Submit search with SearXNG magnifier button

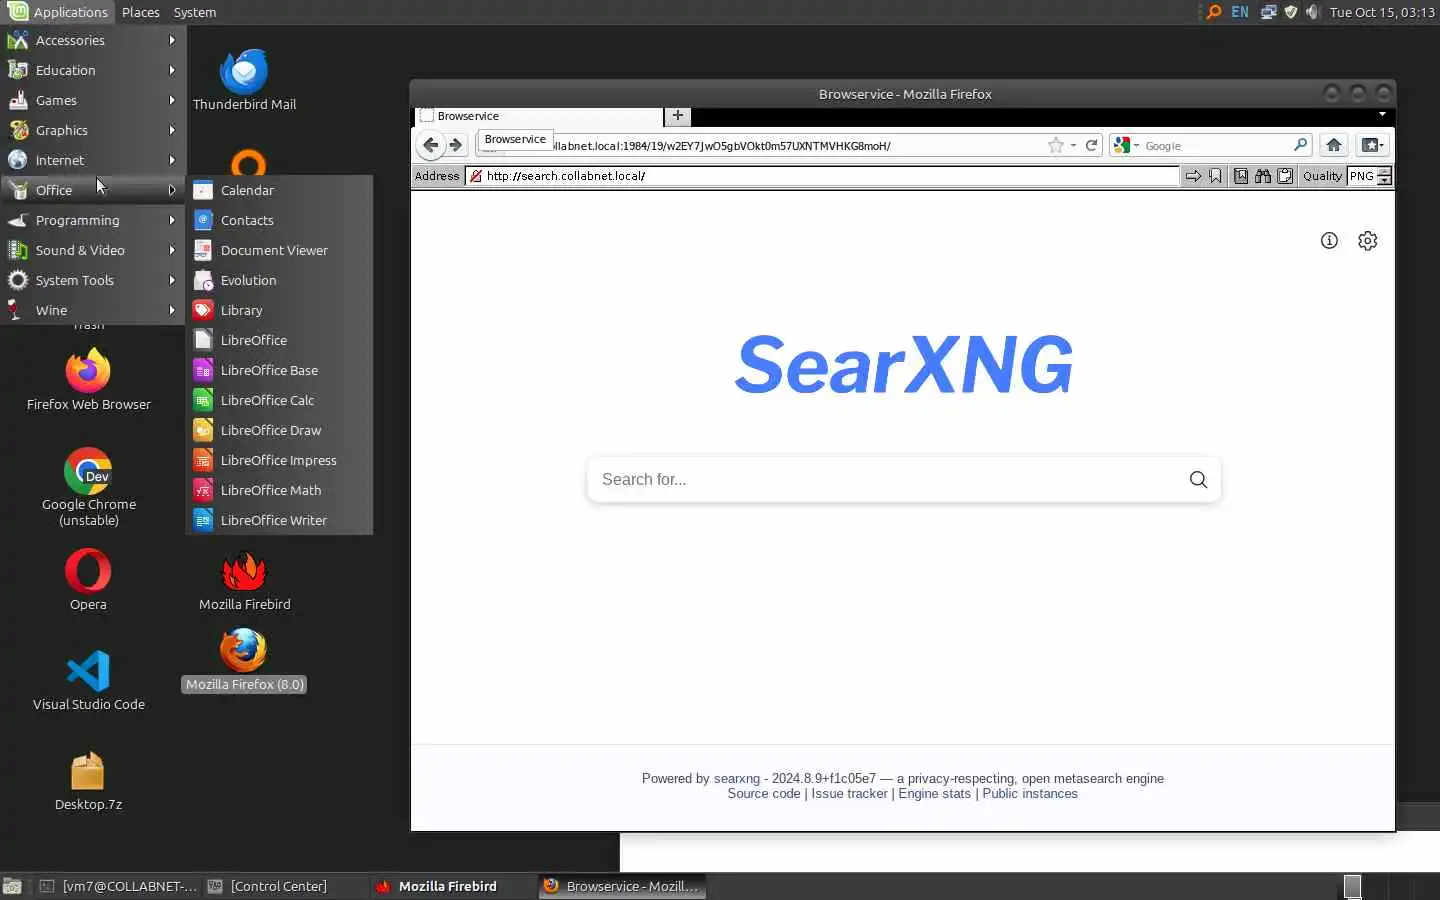[x=1198, y=479]
